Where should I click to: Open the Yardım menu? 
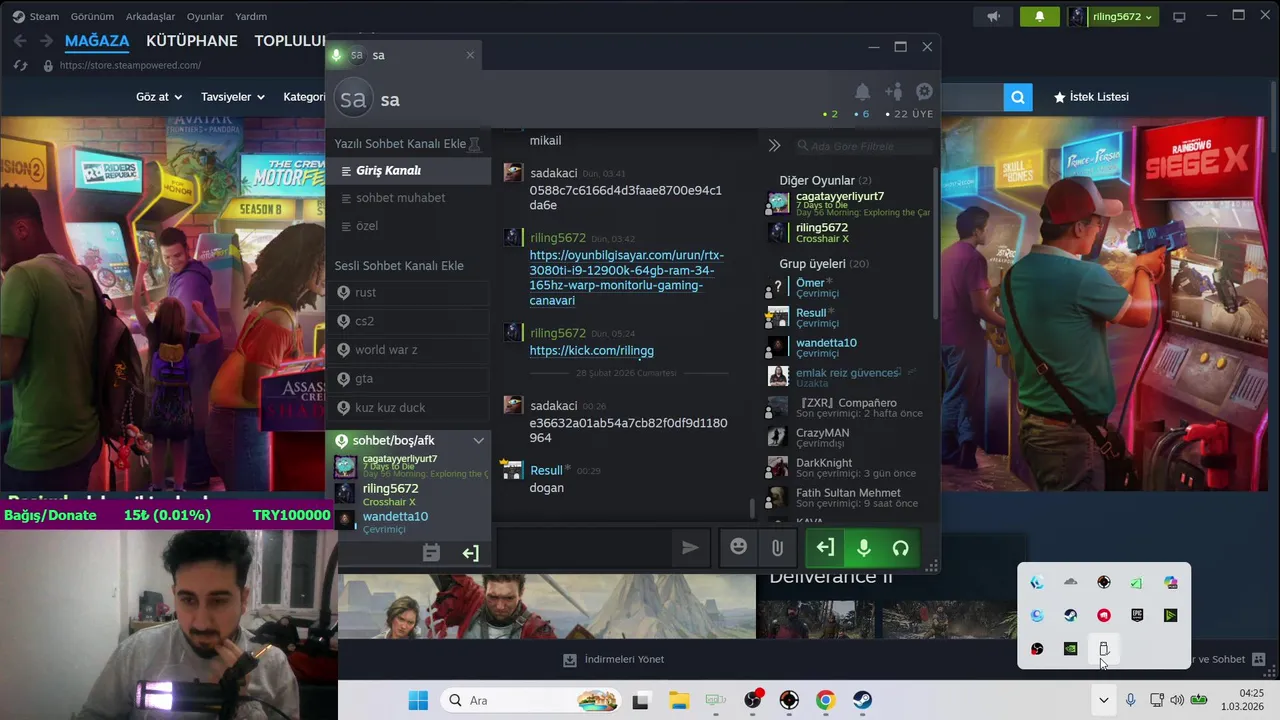point(250,17)
